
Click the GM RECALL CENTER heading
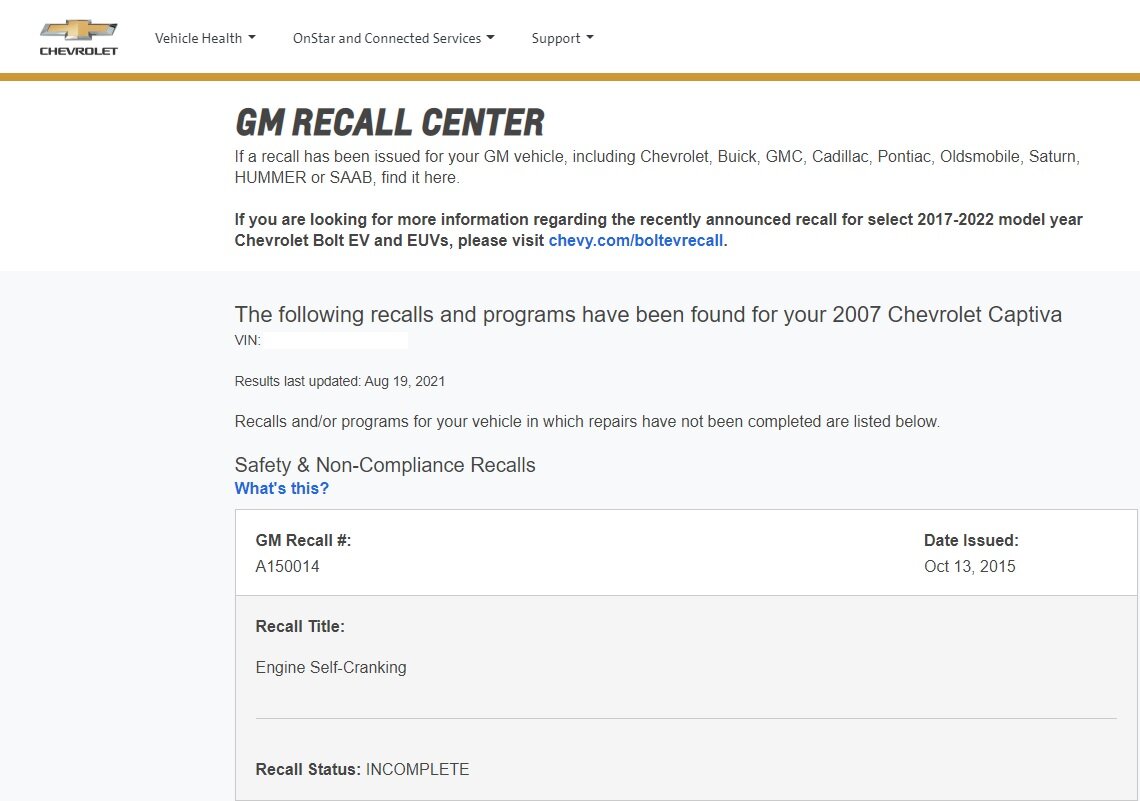coord(389,123)
